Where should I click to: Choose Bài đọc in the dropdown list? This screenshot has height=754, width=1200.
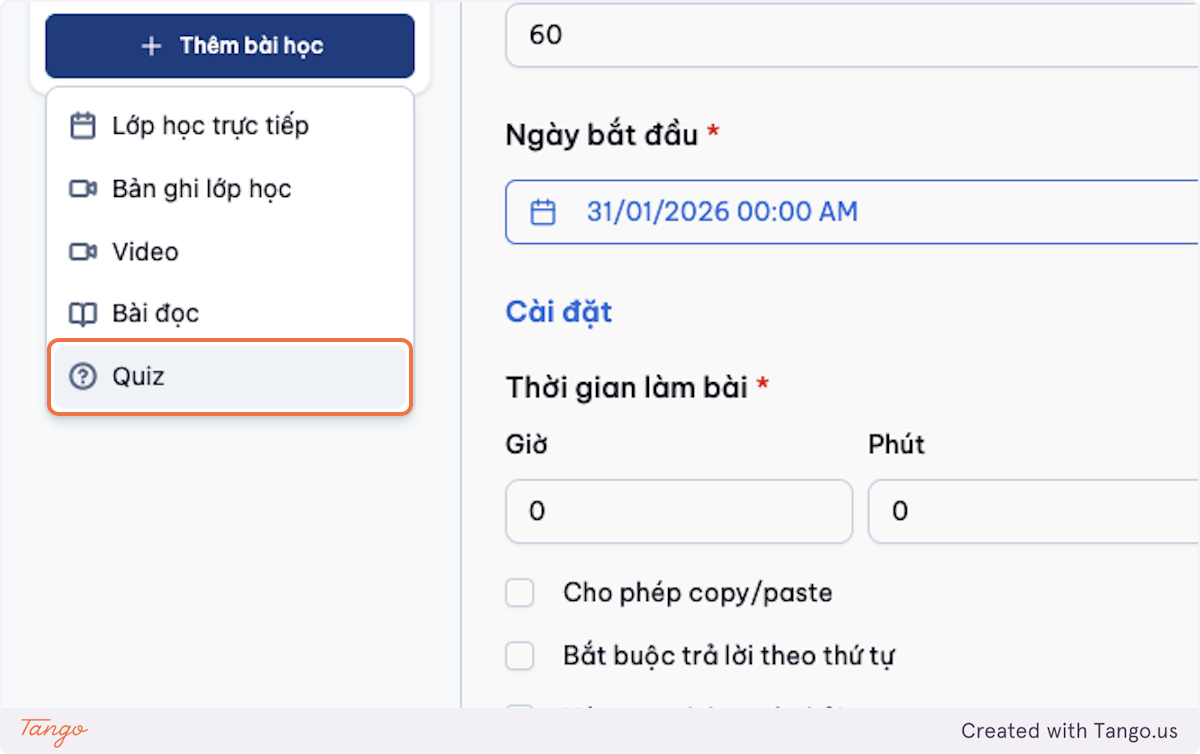(230, 314)
